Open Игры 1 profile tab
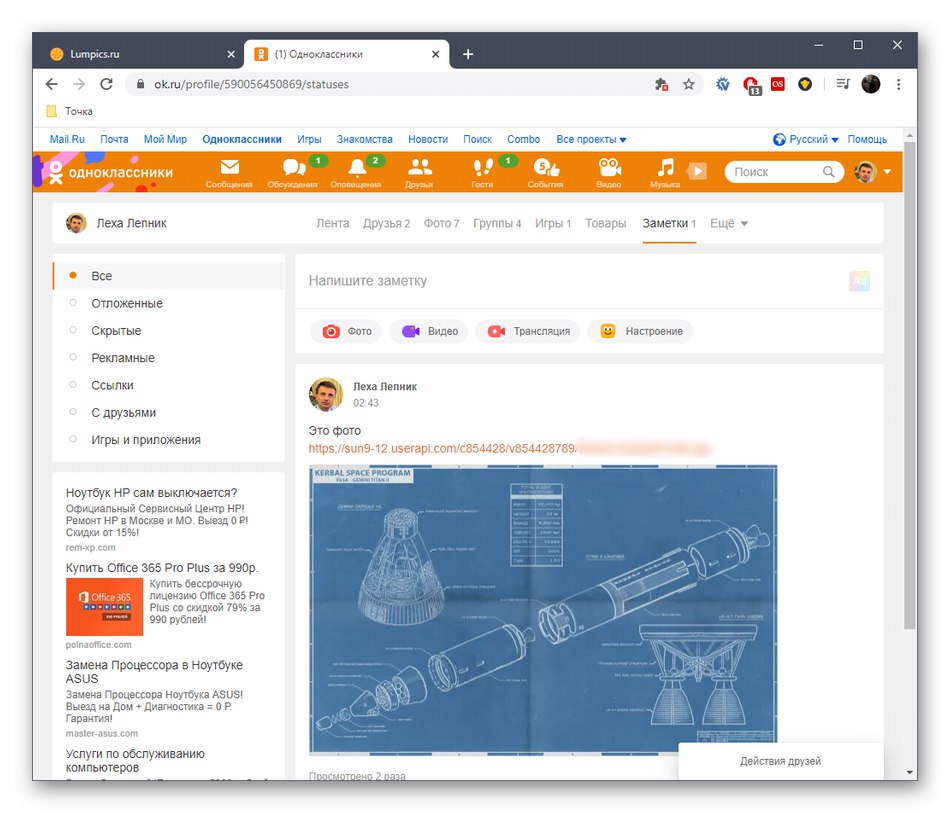The height and width of the screenshot is (813, 950). [x=553, y=223]
